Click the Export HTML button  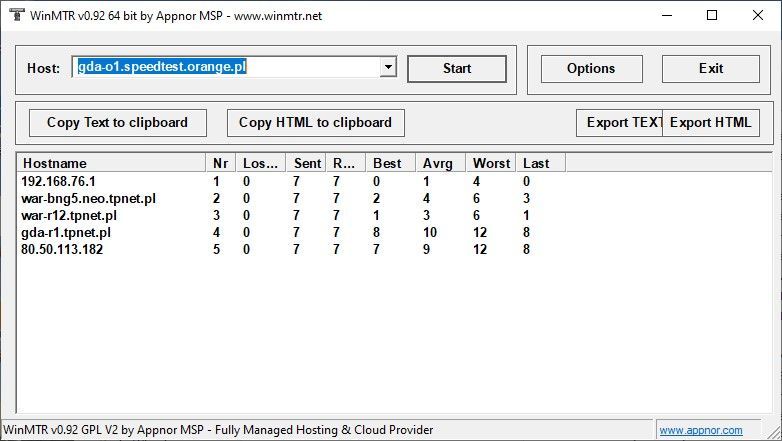click(710, 123)
